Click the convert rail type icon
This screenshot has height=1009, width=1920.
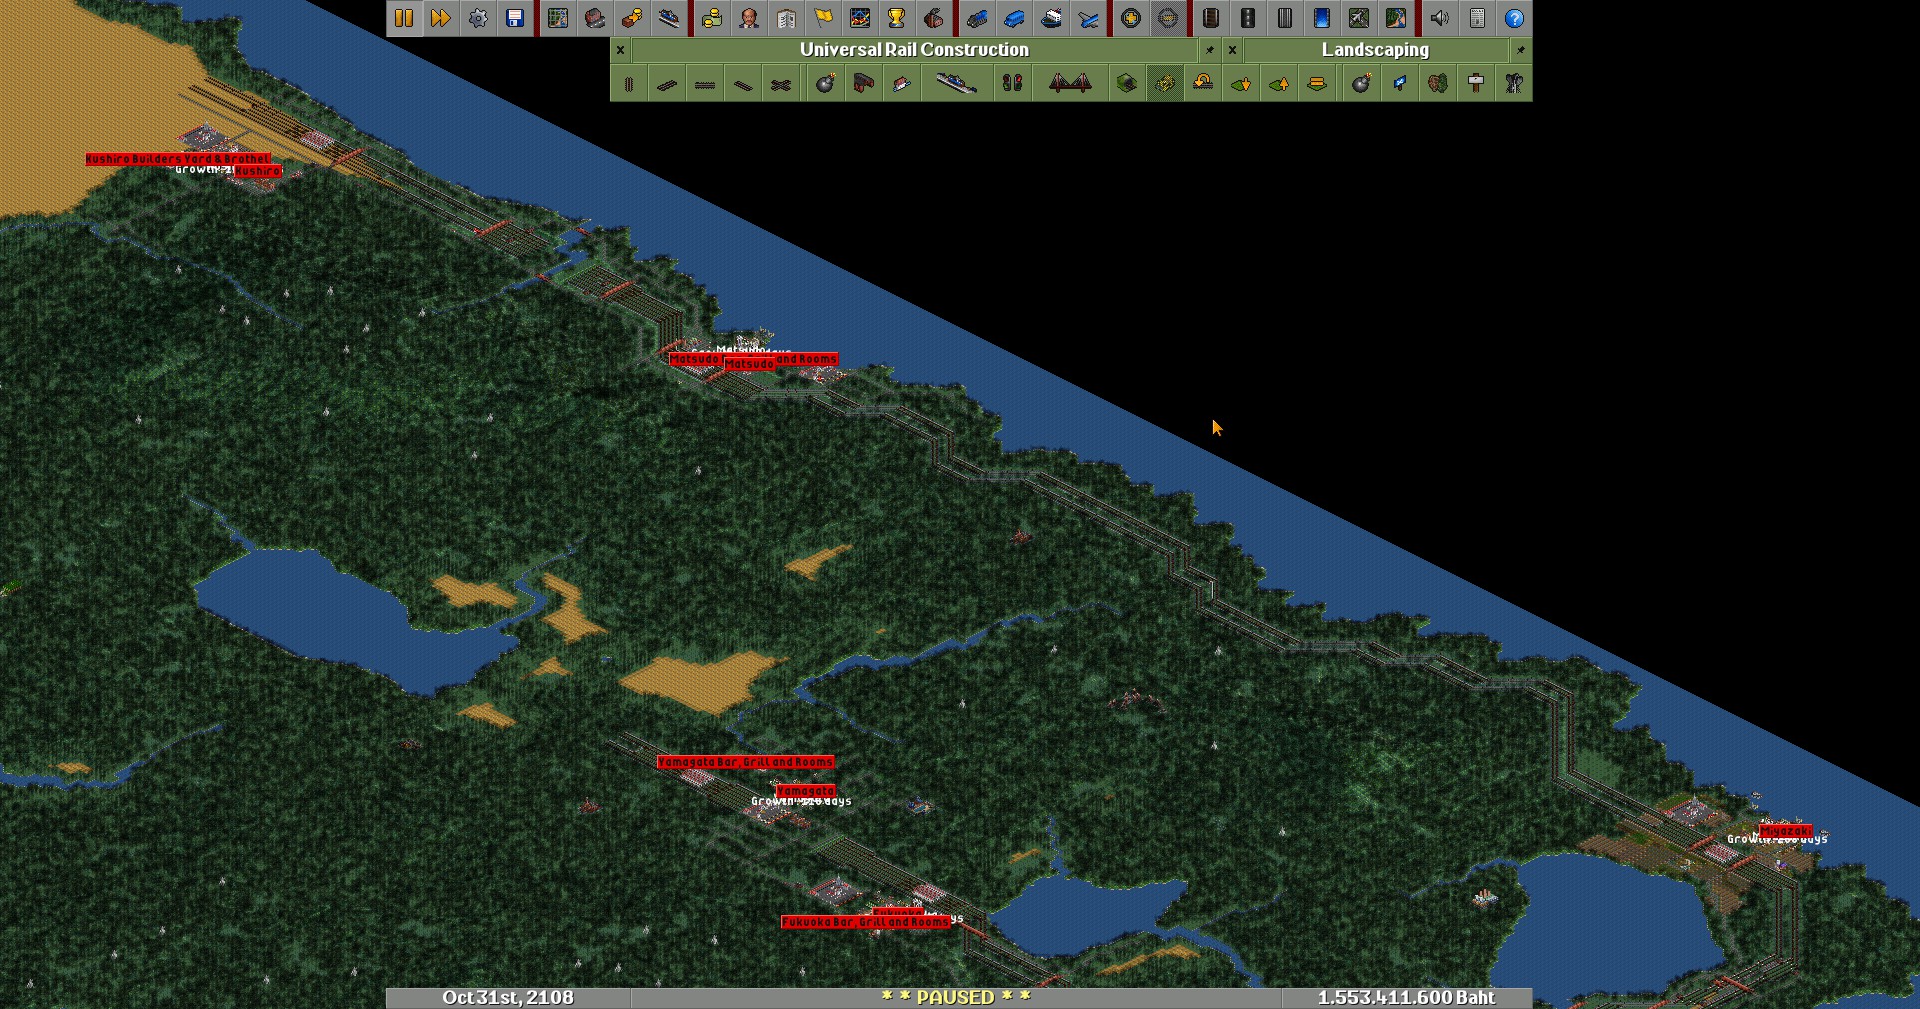click(1165, 84)
